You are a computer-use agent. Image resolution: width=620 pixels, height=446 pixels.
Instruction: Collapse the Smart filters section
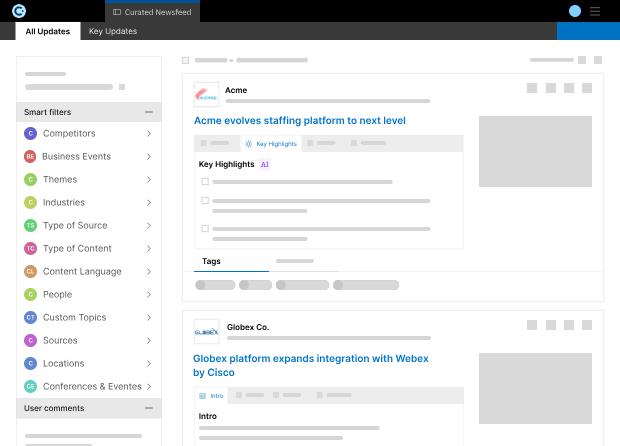click(149, 112)
